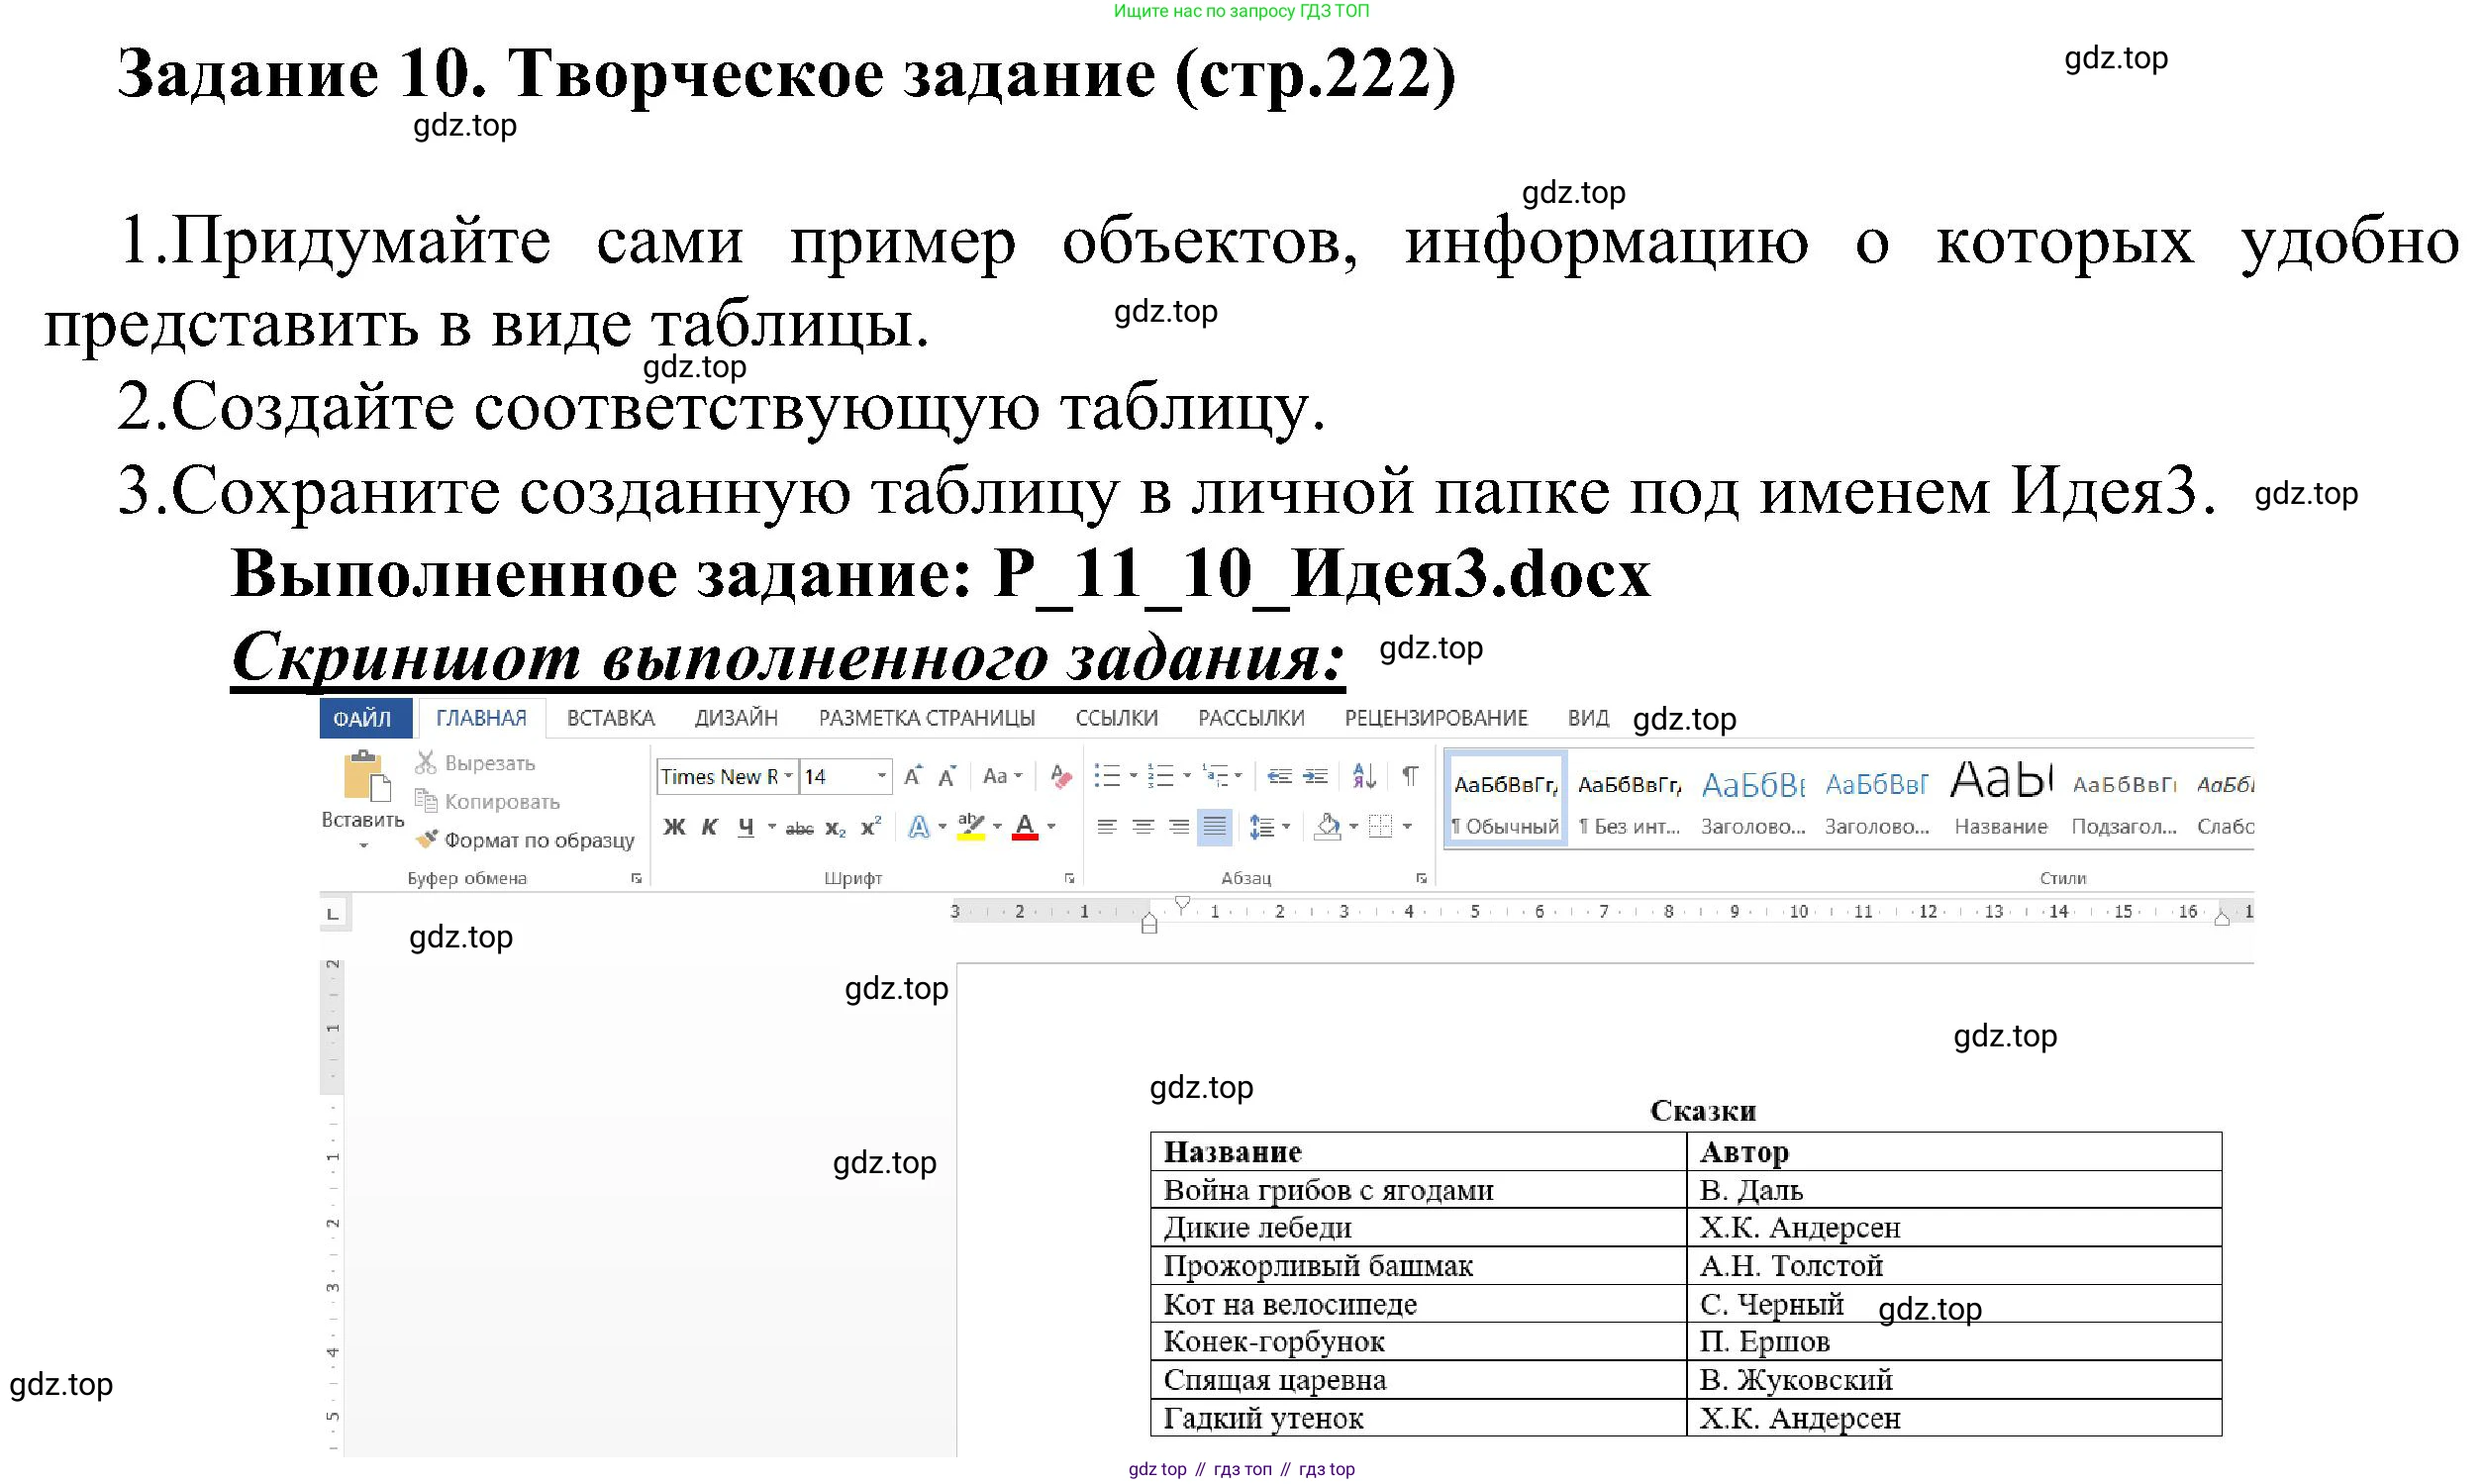Viewport: 2485px width, 1484px height.
Task: Apply yellow text highlight color
Action: pyautogui.click(x=970, y=827)
